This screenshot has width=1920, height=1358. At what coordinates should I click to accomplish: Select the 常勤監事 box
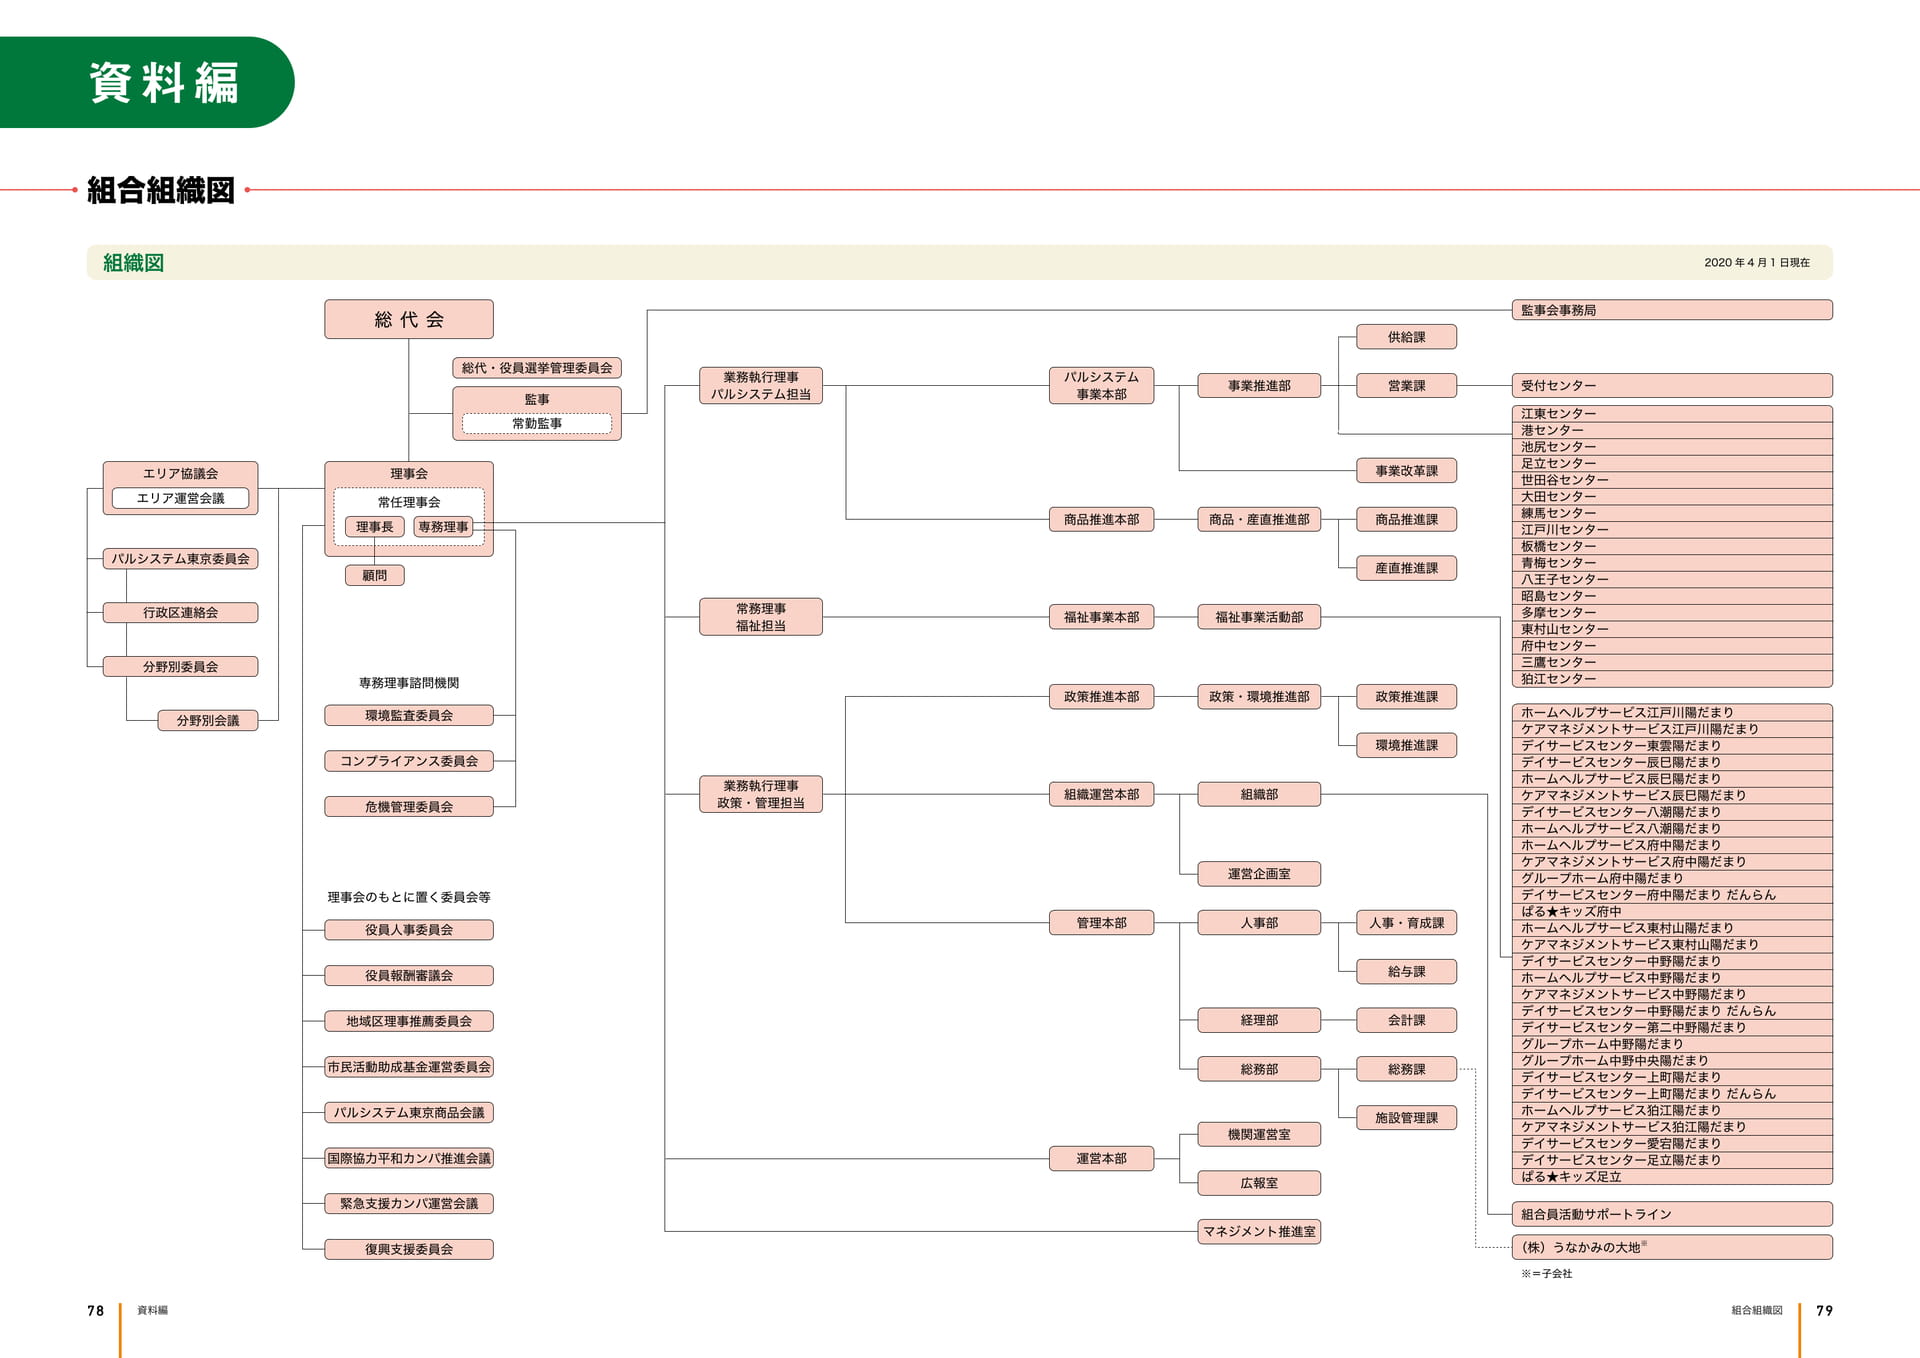(537, 423)
